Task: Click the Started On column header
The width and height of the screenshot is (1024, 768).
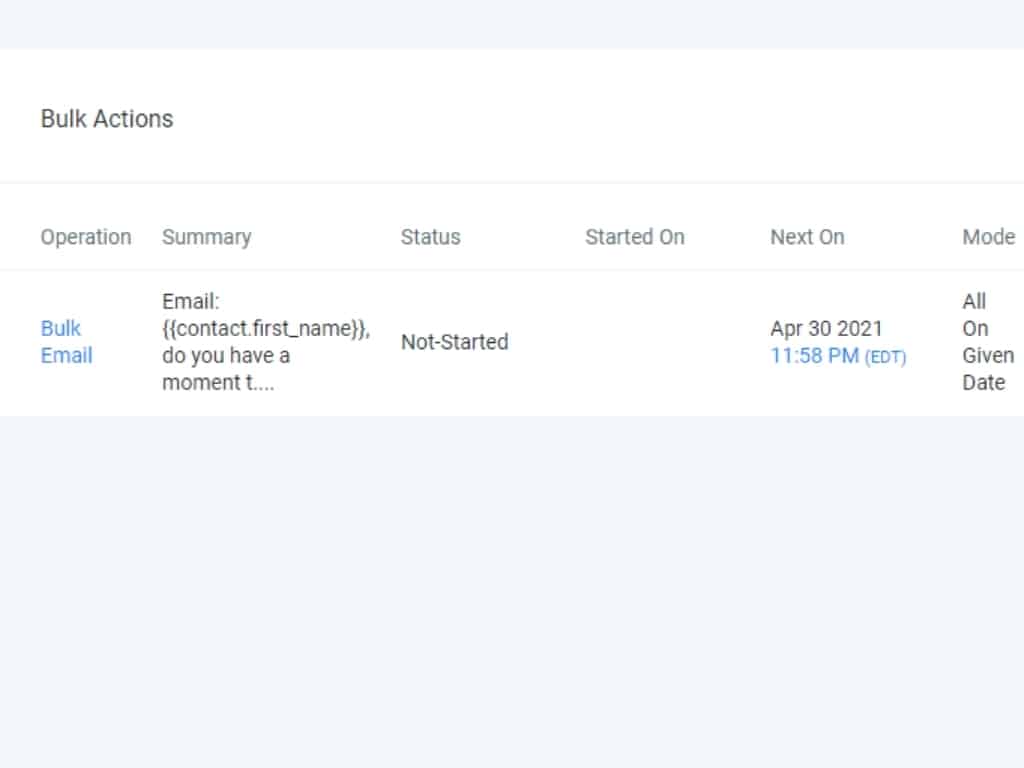Action: 634,237
